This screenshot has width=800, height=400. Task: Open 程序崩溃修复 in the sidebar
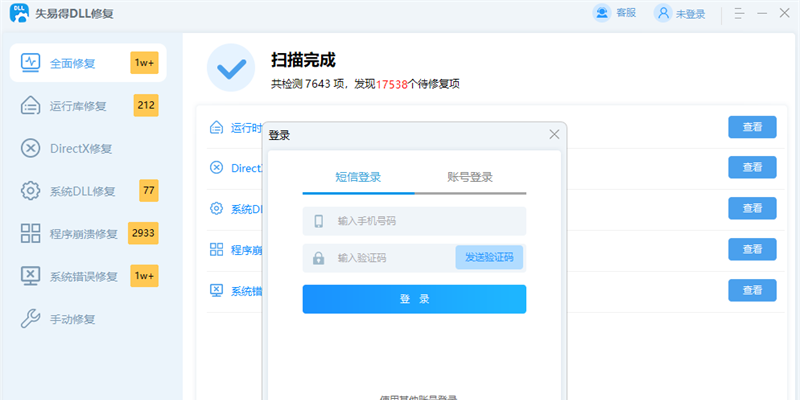[88, 233]
